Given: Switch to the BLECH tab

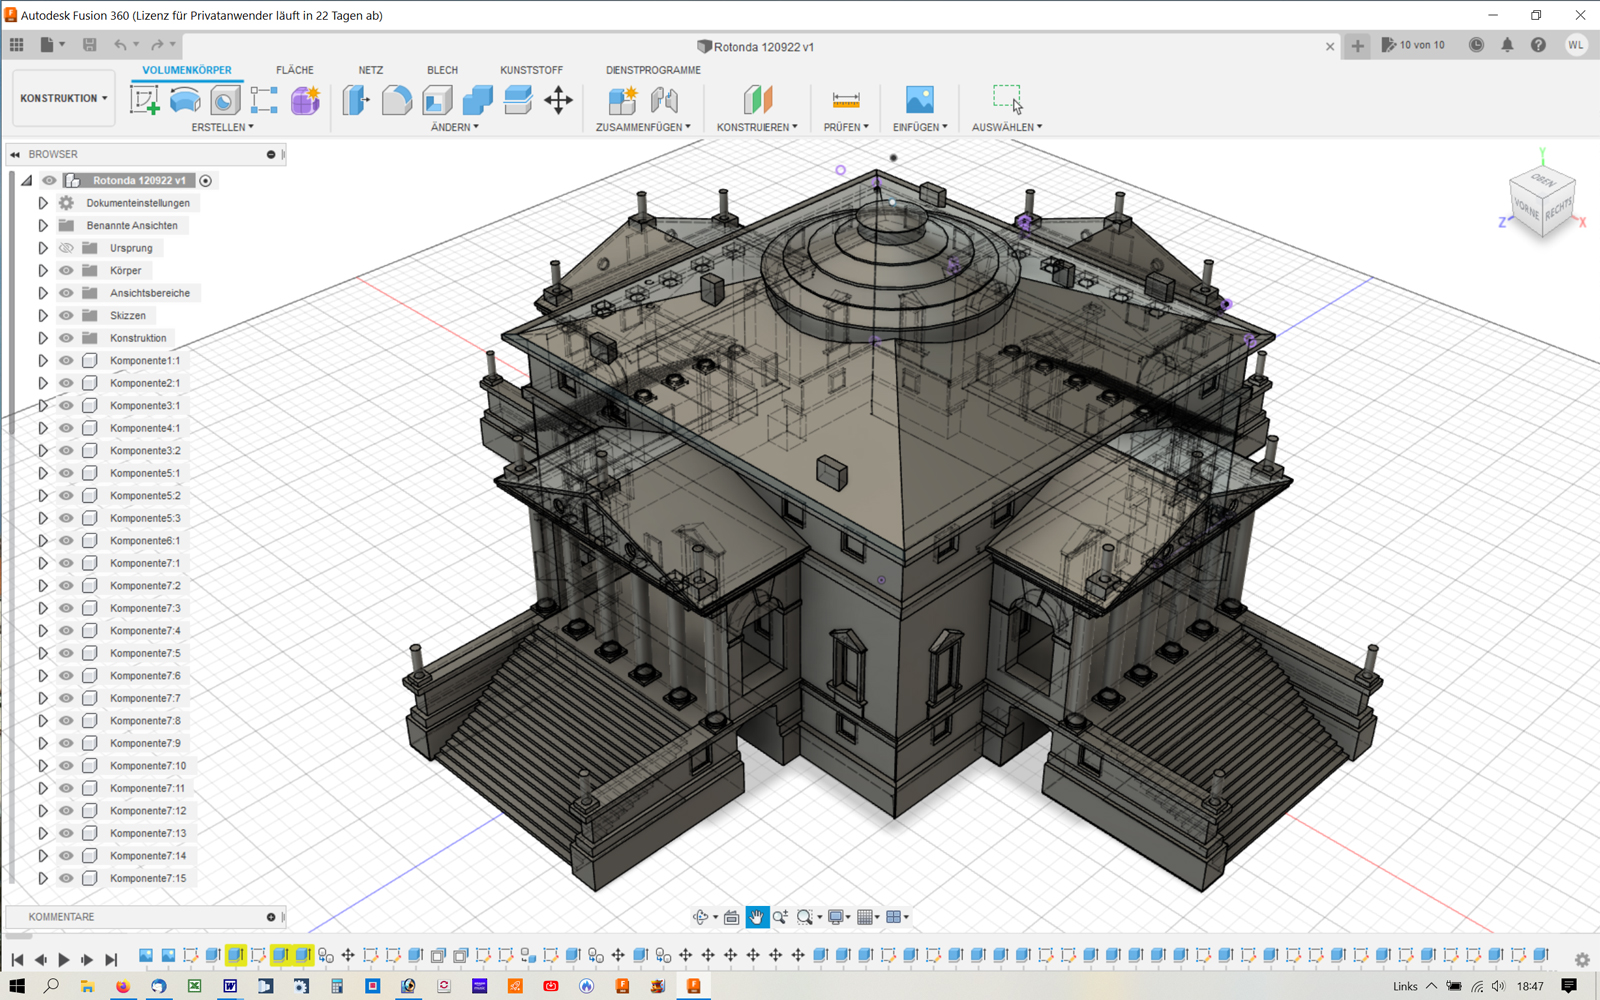Looking at the screenshot, I should click(x=442, y=70).
